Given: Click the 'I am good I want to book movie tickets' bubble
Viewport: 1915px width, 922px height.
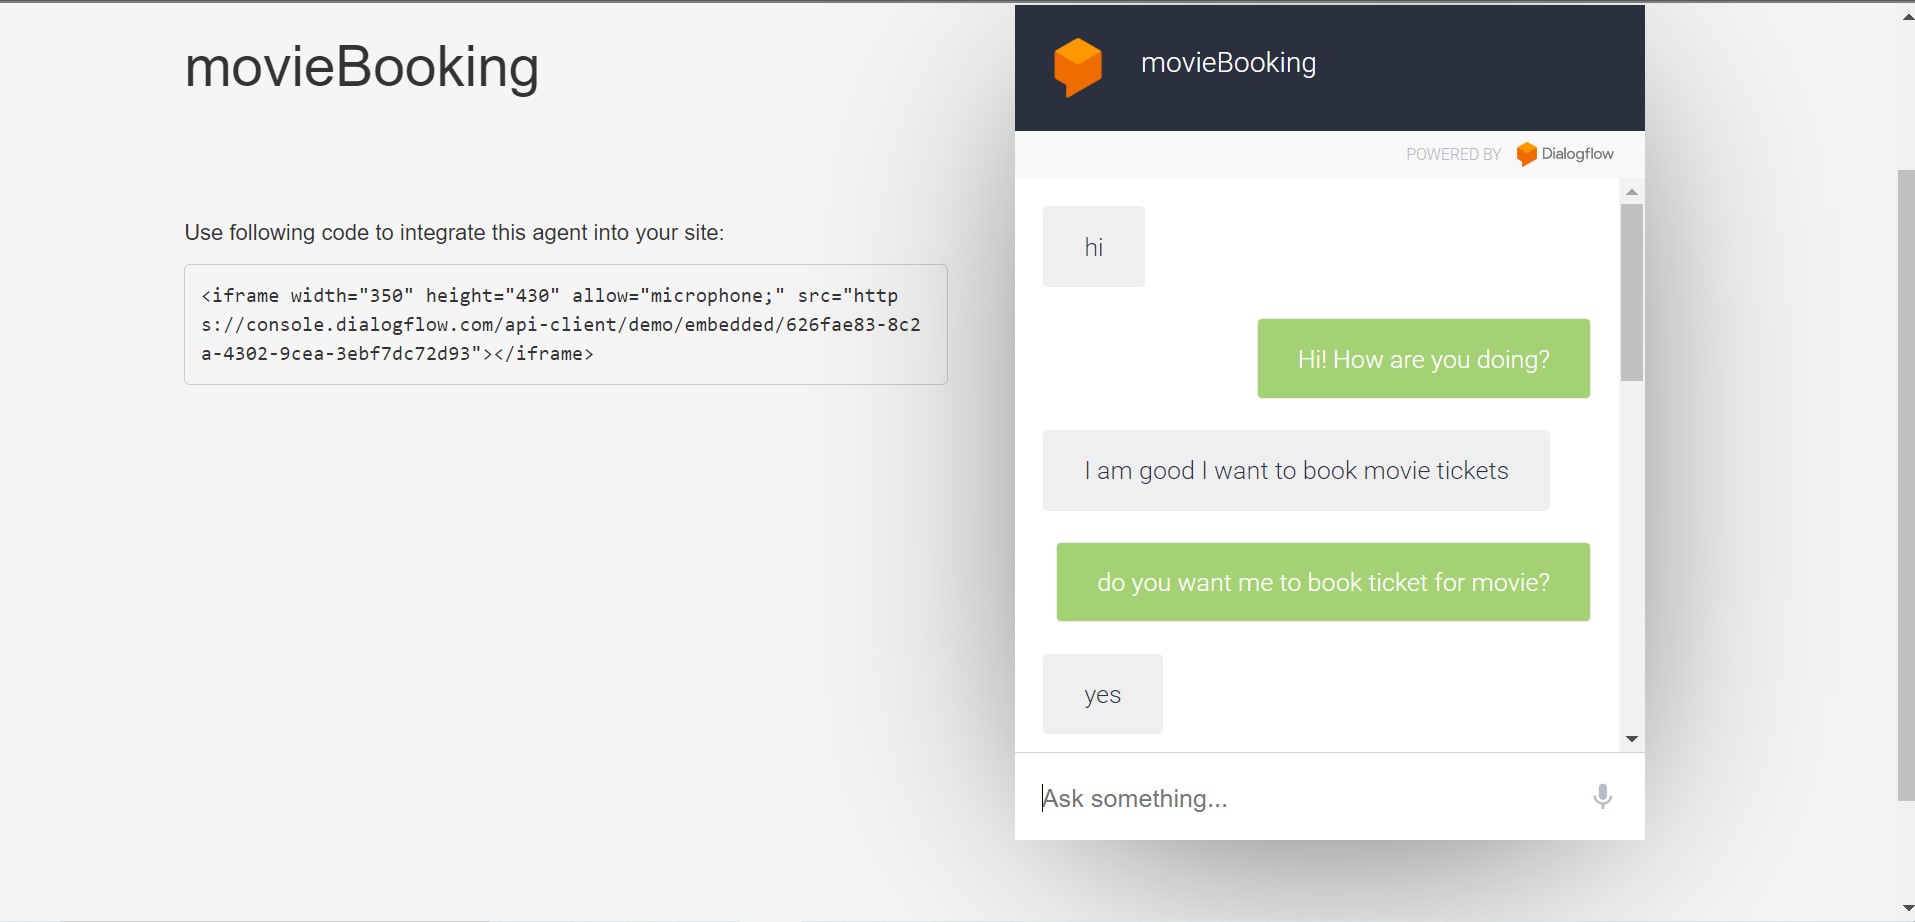Looking at the screenshot, I should 1296,470.
